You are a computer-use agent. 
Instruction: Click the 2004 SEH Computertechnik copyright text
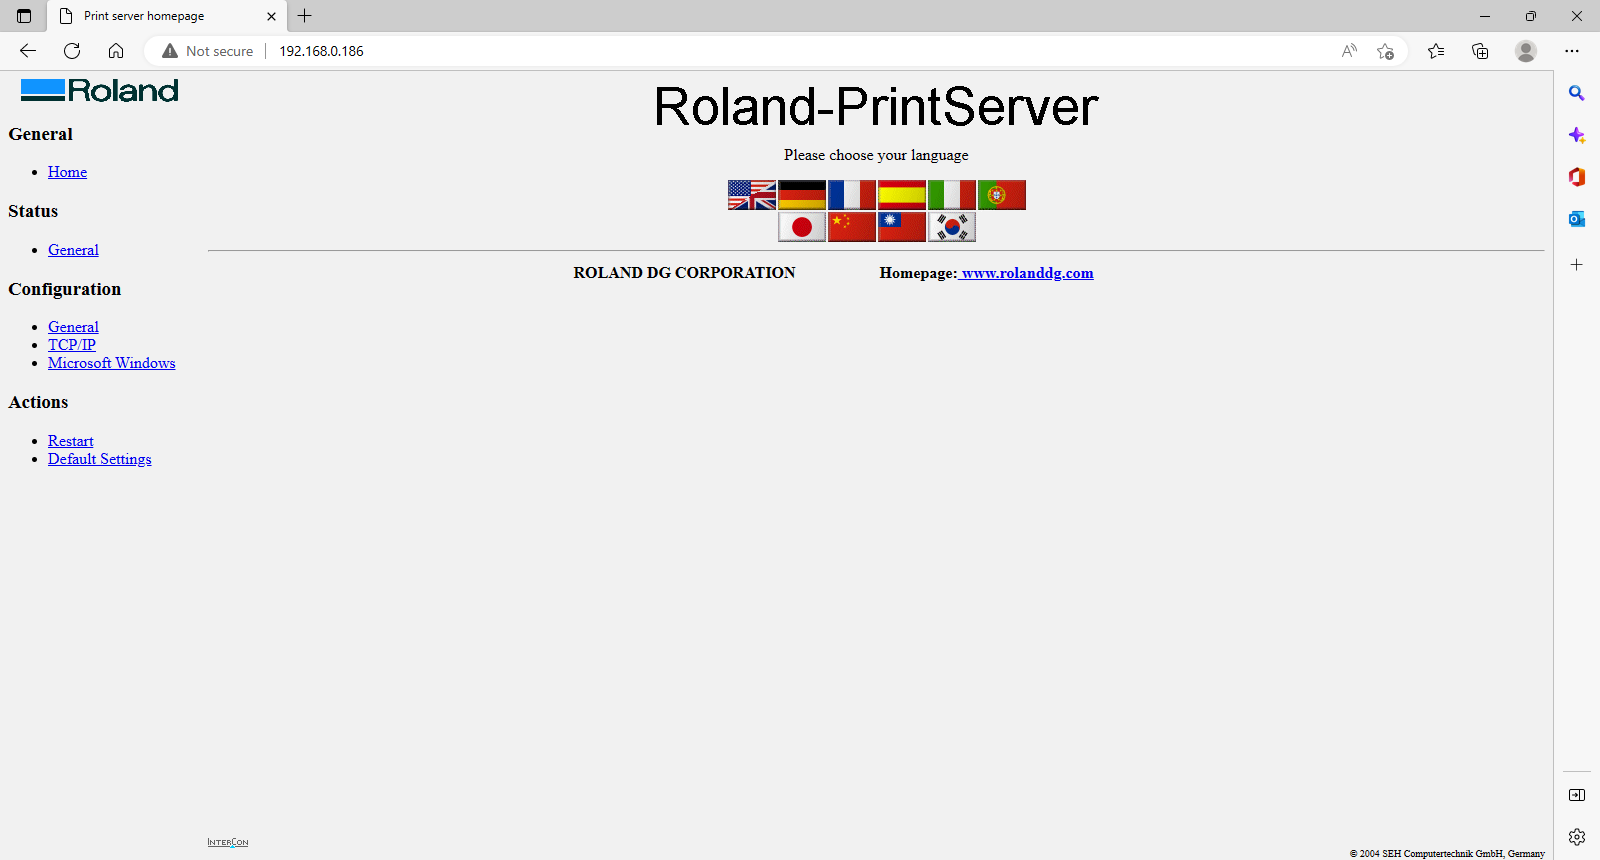point(1447,853)
